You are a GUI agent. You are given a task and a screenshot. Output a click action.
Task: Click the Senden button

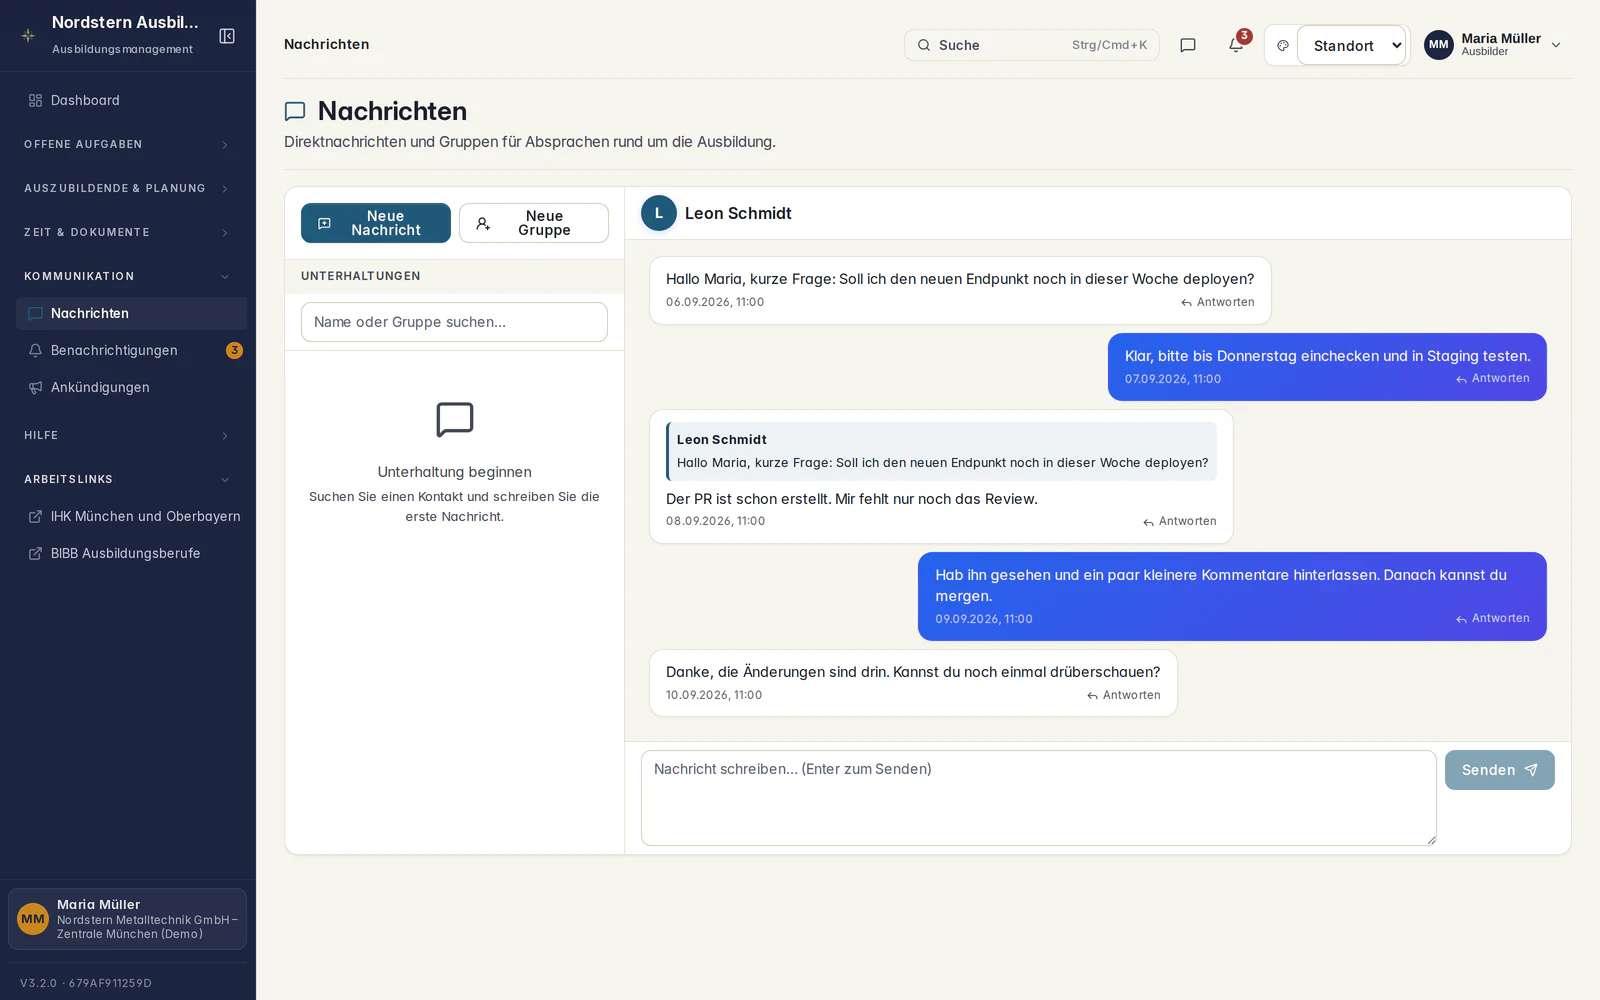click(1500, 770)
